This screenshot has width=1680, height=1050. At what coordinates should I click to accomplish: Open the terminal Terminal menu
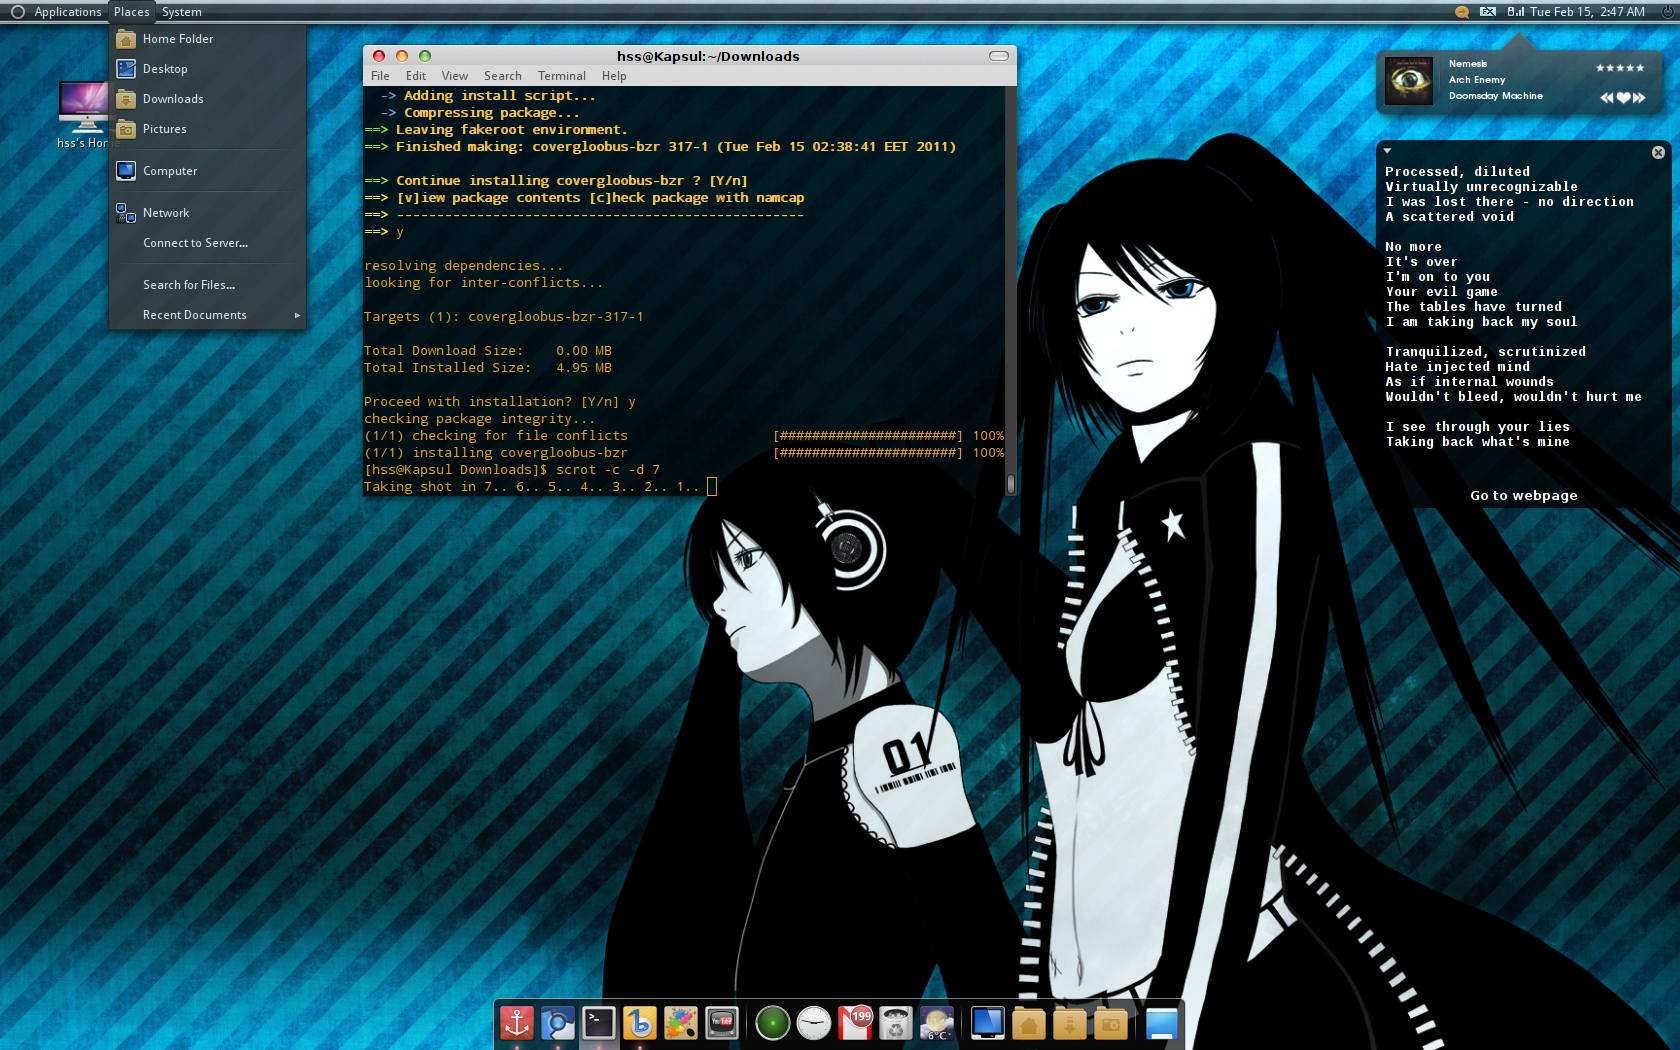[x=562, y=76]
